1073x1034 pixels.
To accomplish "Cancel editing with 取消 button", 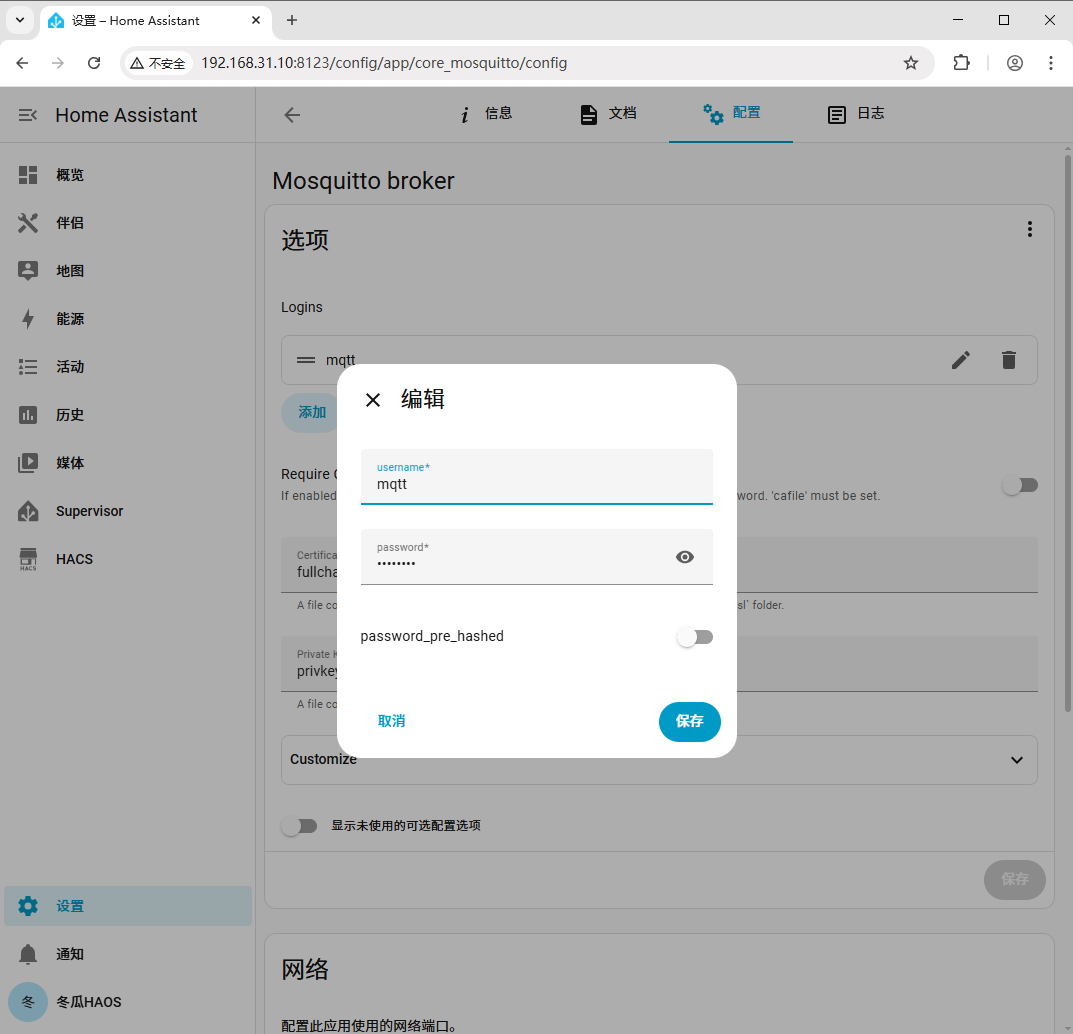I will point(391,721).
